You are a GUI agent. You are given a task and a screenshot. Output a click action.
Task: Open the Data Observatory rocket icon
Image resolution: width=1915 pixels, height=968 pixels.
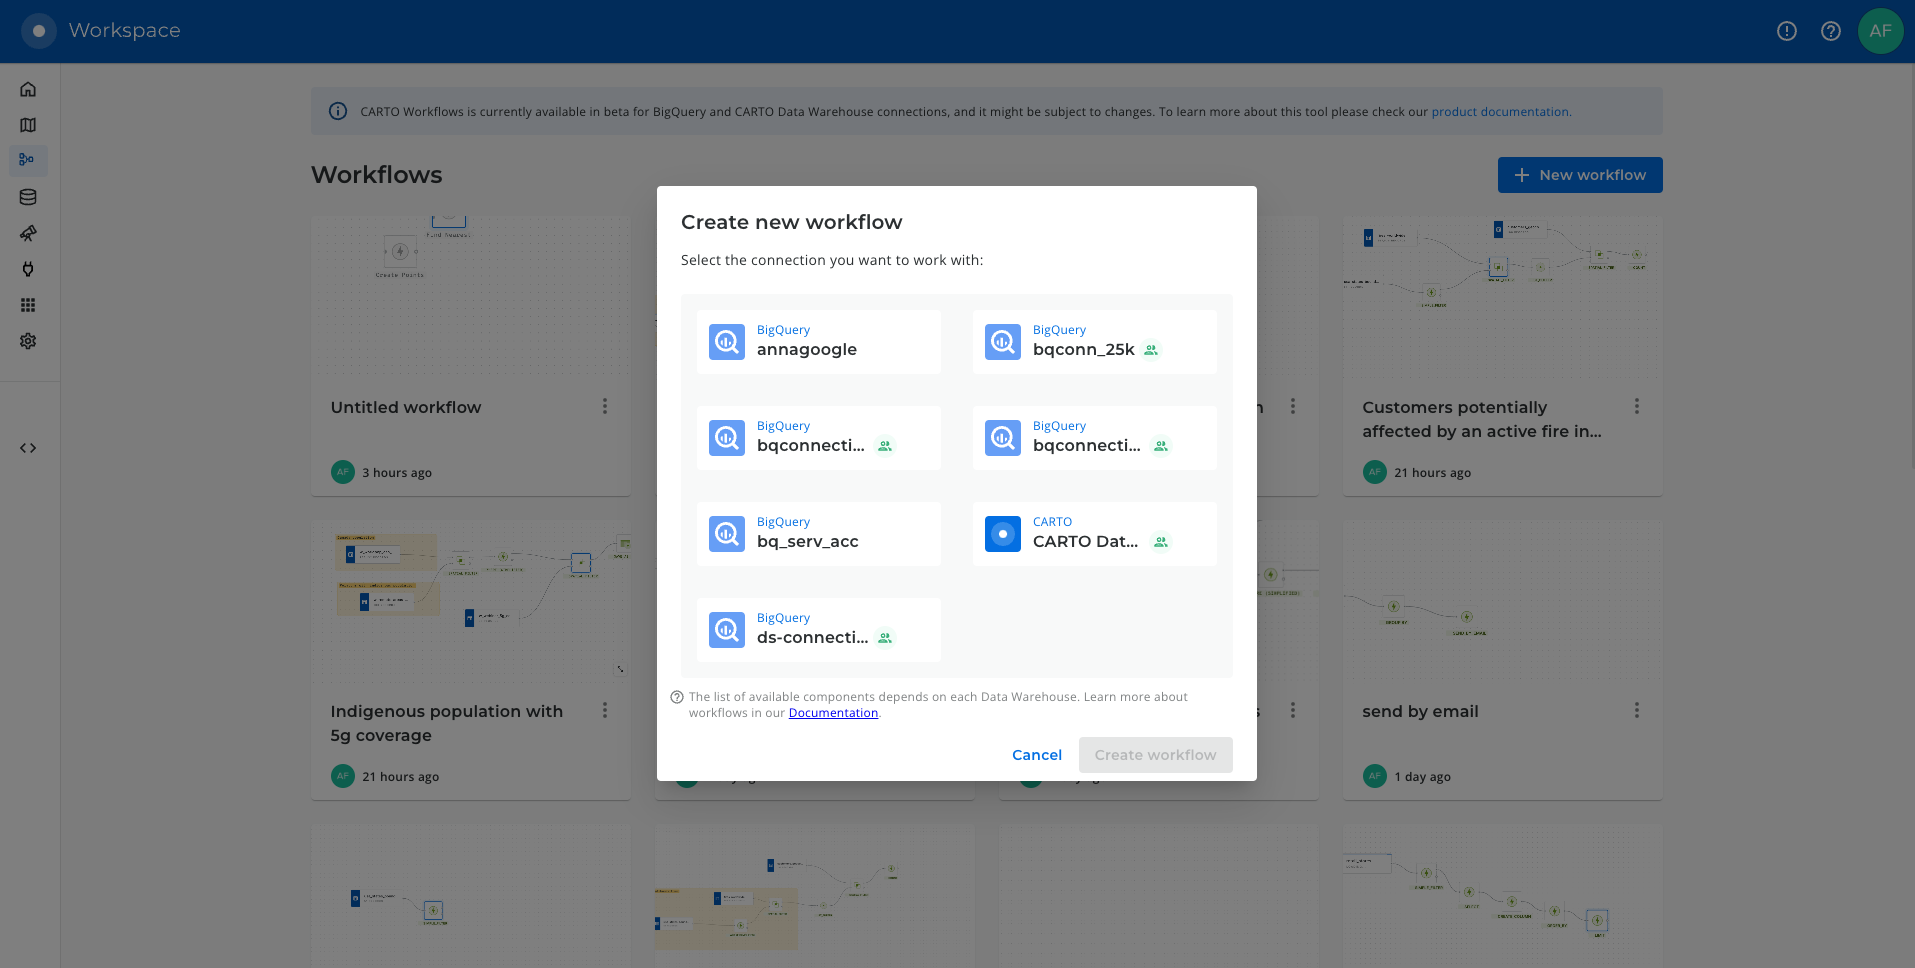pyautogui.click(x=28, y=233)
